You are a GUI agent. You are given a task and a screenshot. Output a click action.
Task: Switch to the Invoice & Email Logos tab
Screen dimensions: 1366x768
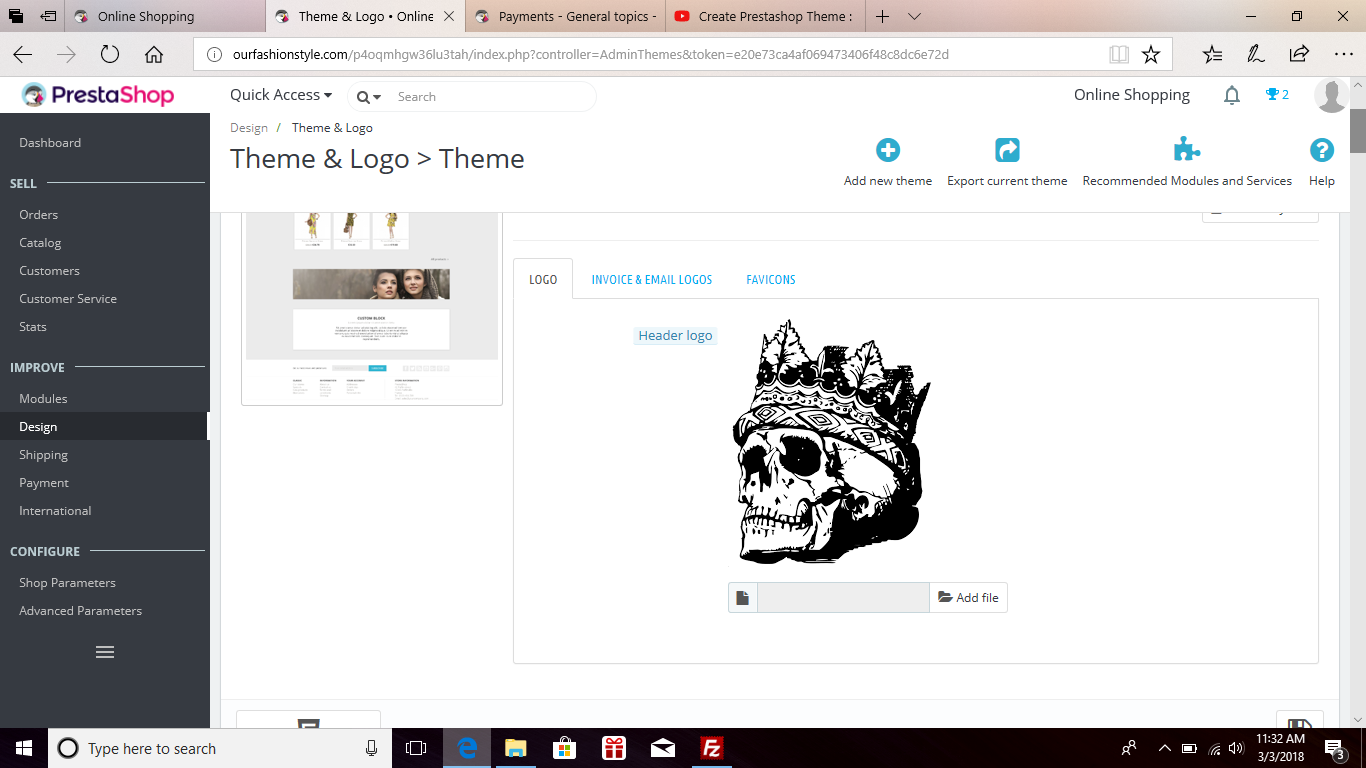(652, 280)
